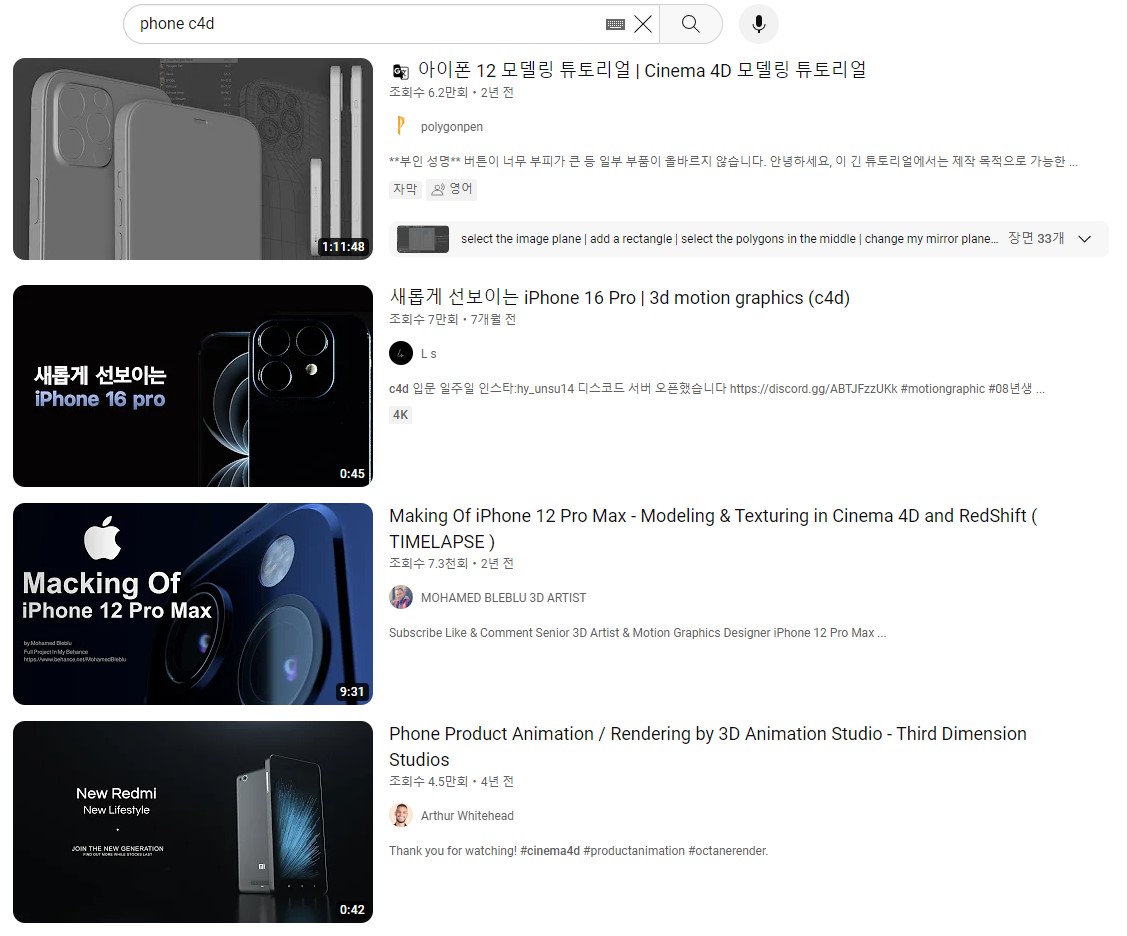Open the polygonpen channel avatar

click(x=401, y=127)
